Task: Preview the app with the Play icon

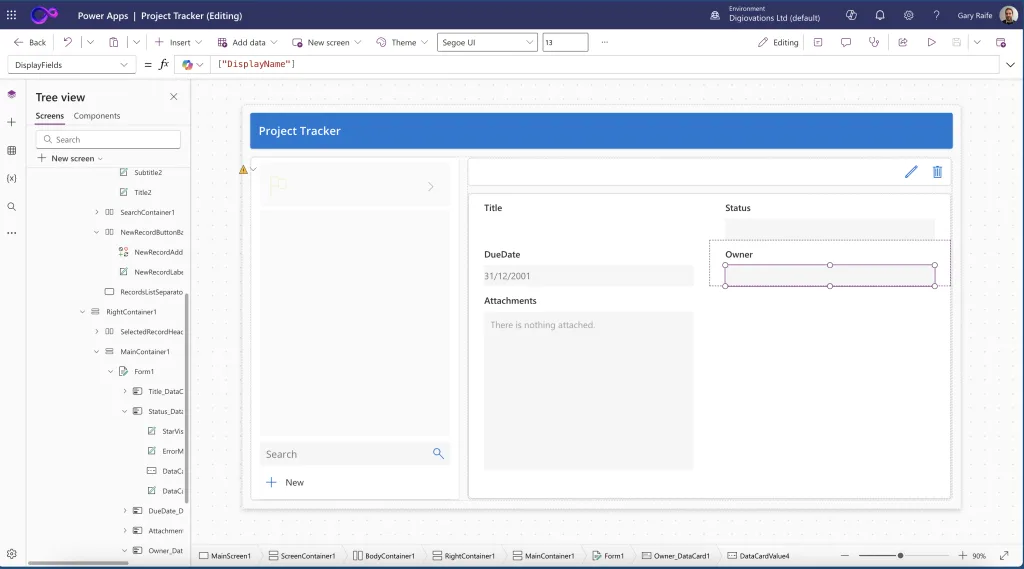Action: (x=931, y=43)
